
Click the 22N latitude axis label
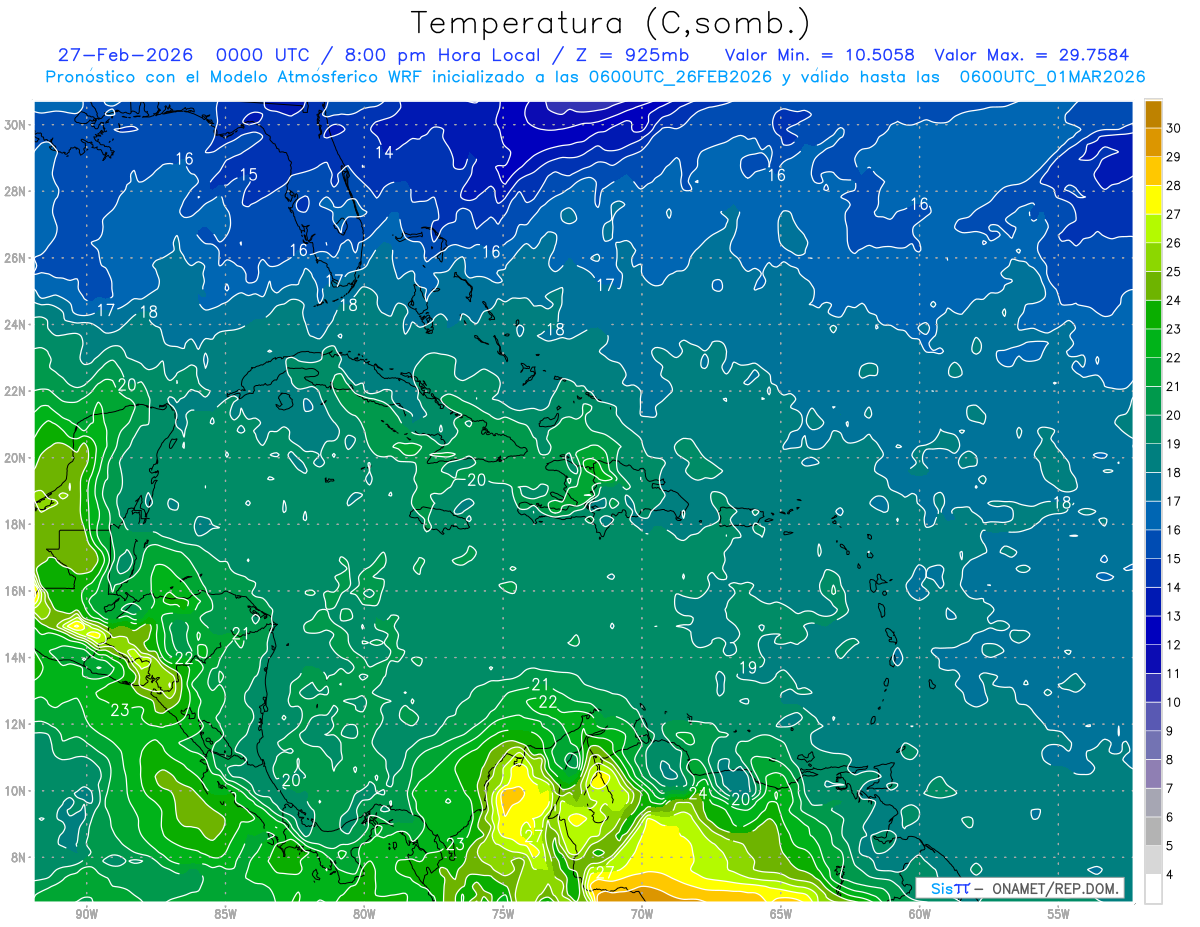(x=15, y=391)
